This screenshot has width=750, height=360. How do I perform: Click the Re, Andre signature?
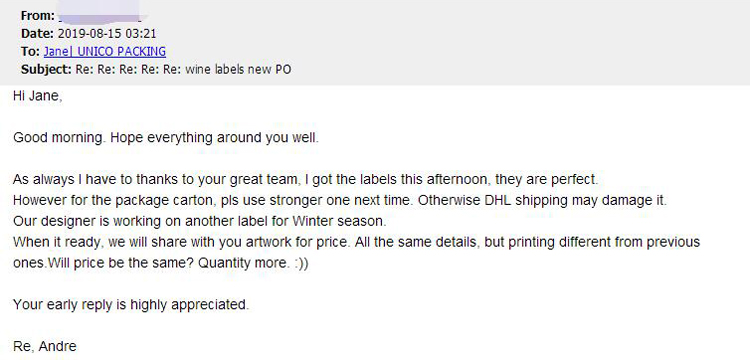coord(44,346)
